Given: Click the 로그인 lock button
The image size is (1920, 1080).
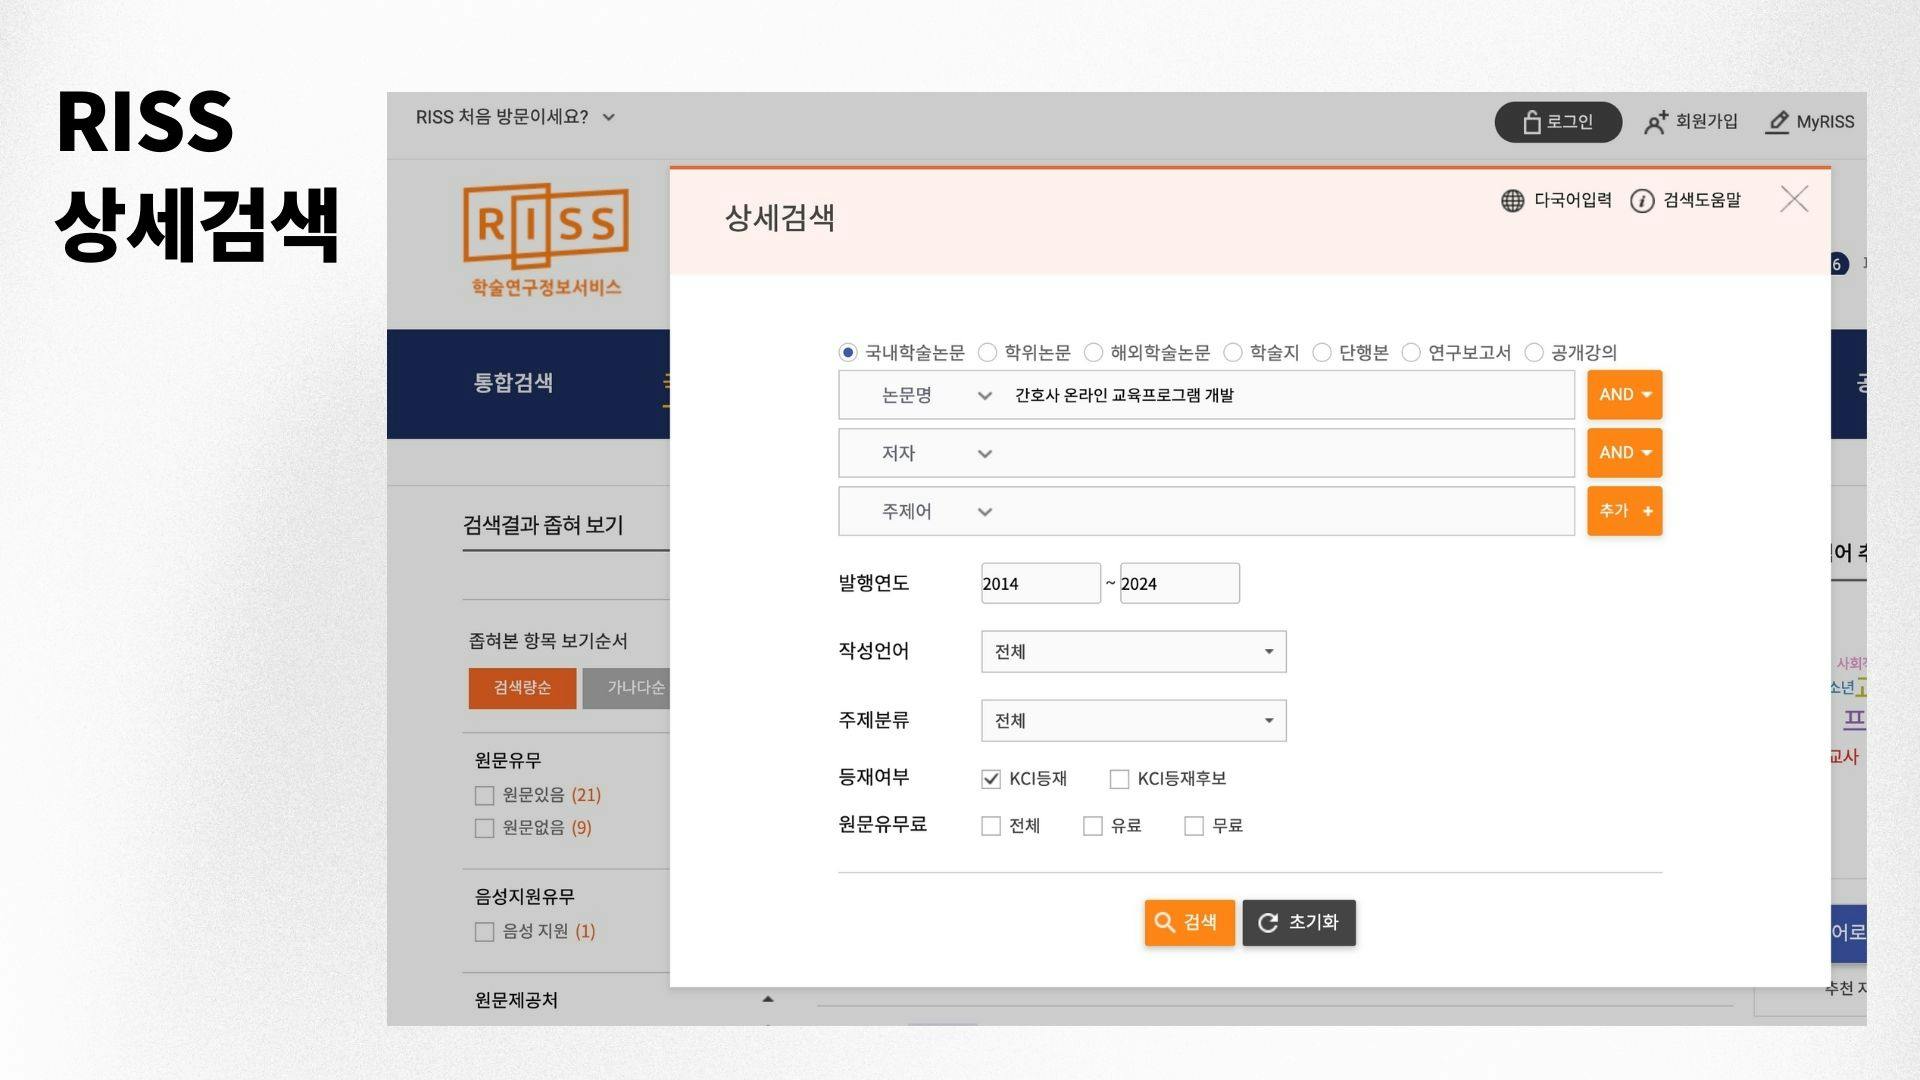Looking at the screenshot, I should point(1557,122).
